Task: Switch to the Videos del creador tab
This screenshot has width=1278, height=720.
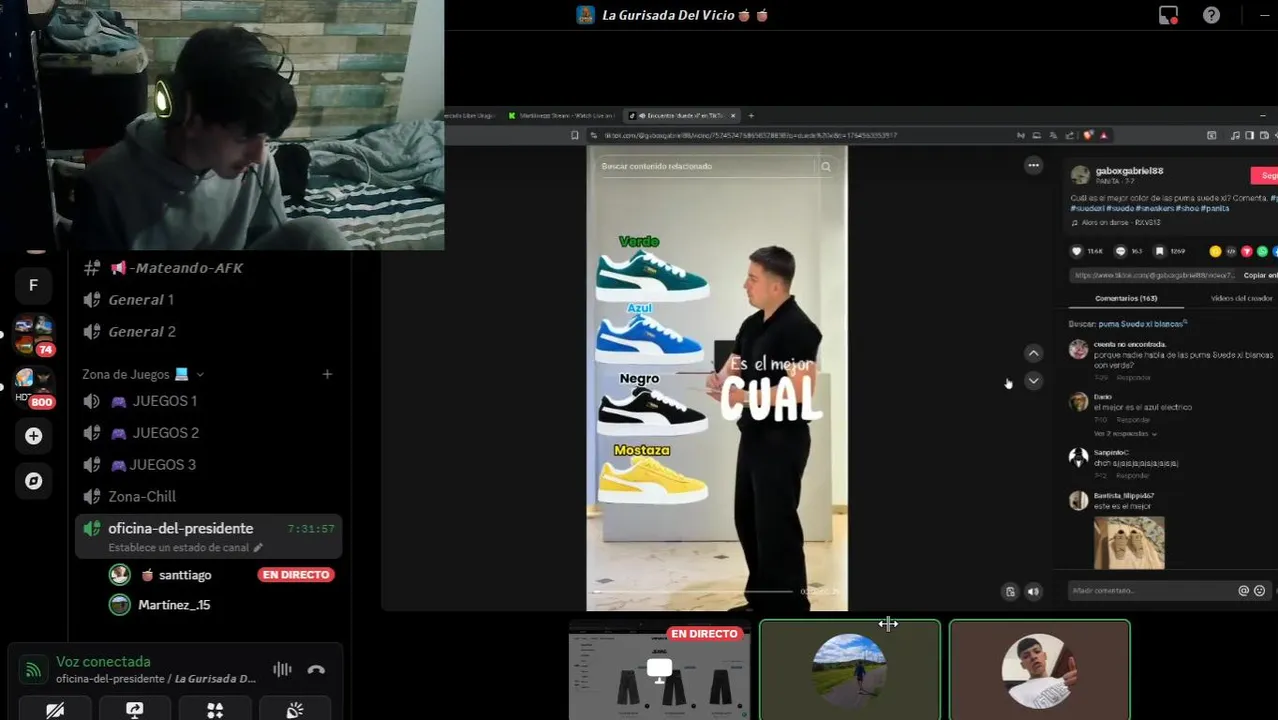Action: point(1241,298)
